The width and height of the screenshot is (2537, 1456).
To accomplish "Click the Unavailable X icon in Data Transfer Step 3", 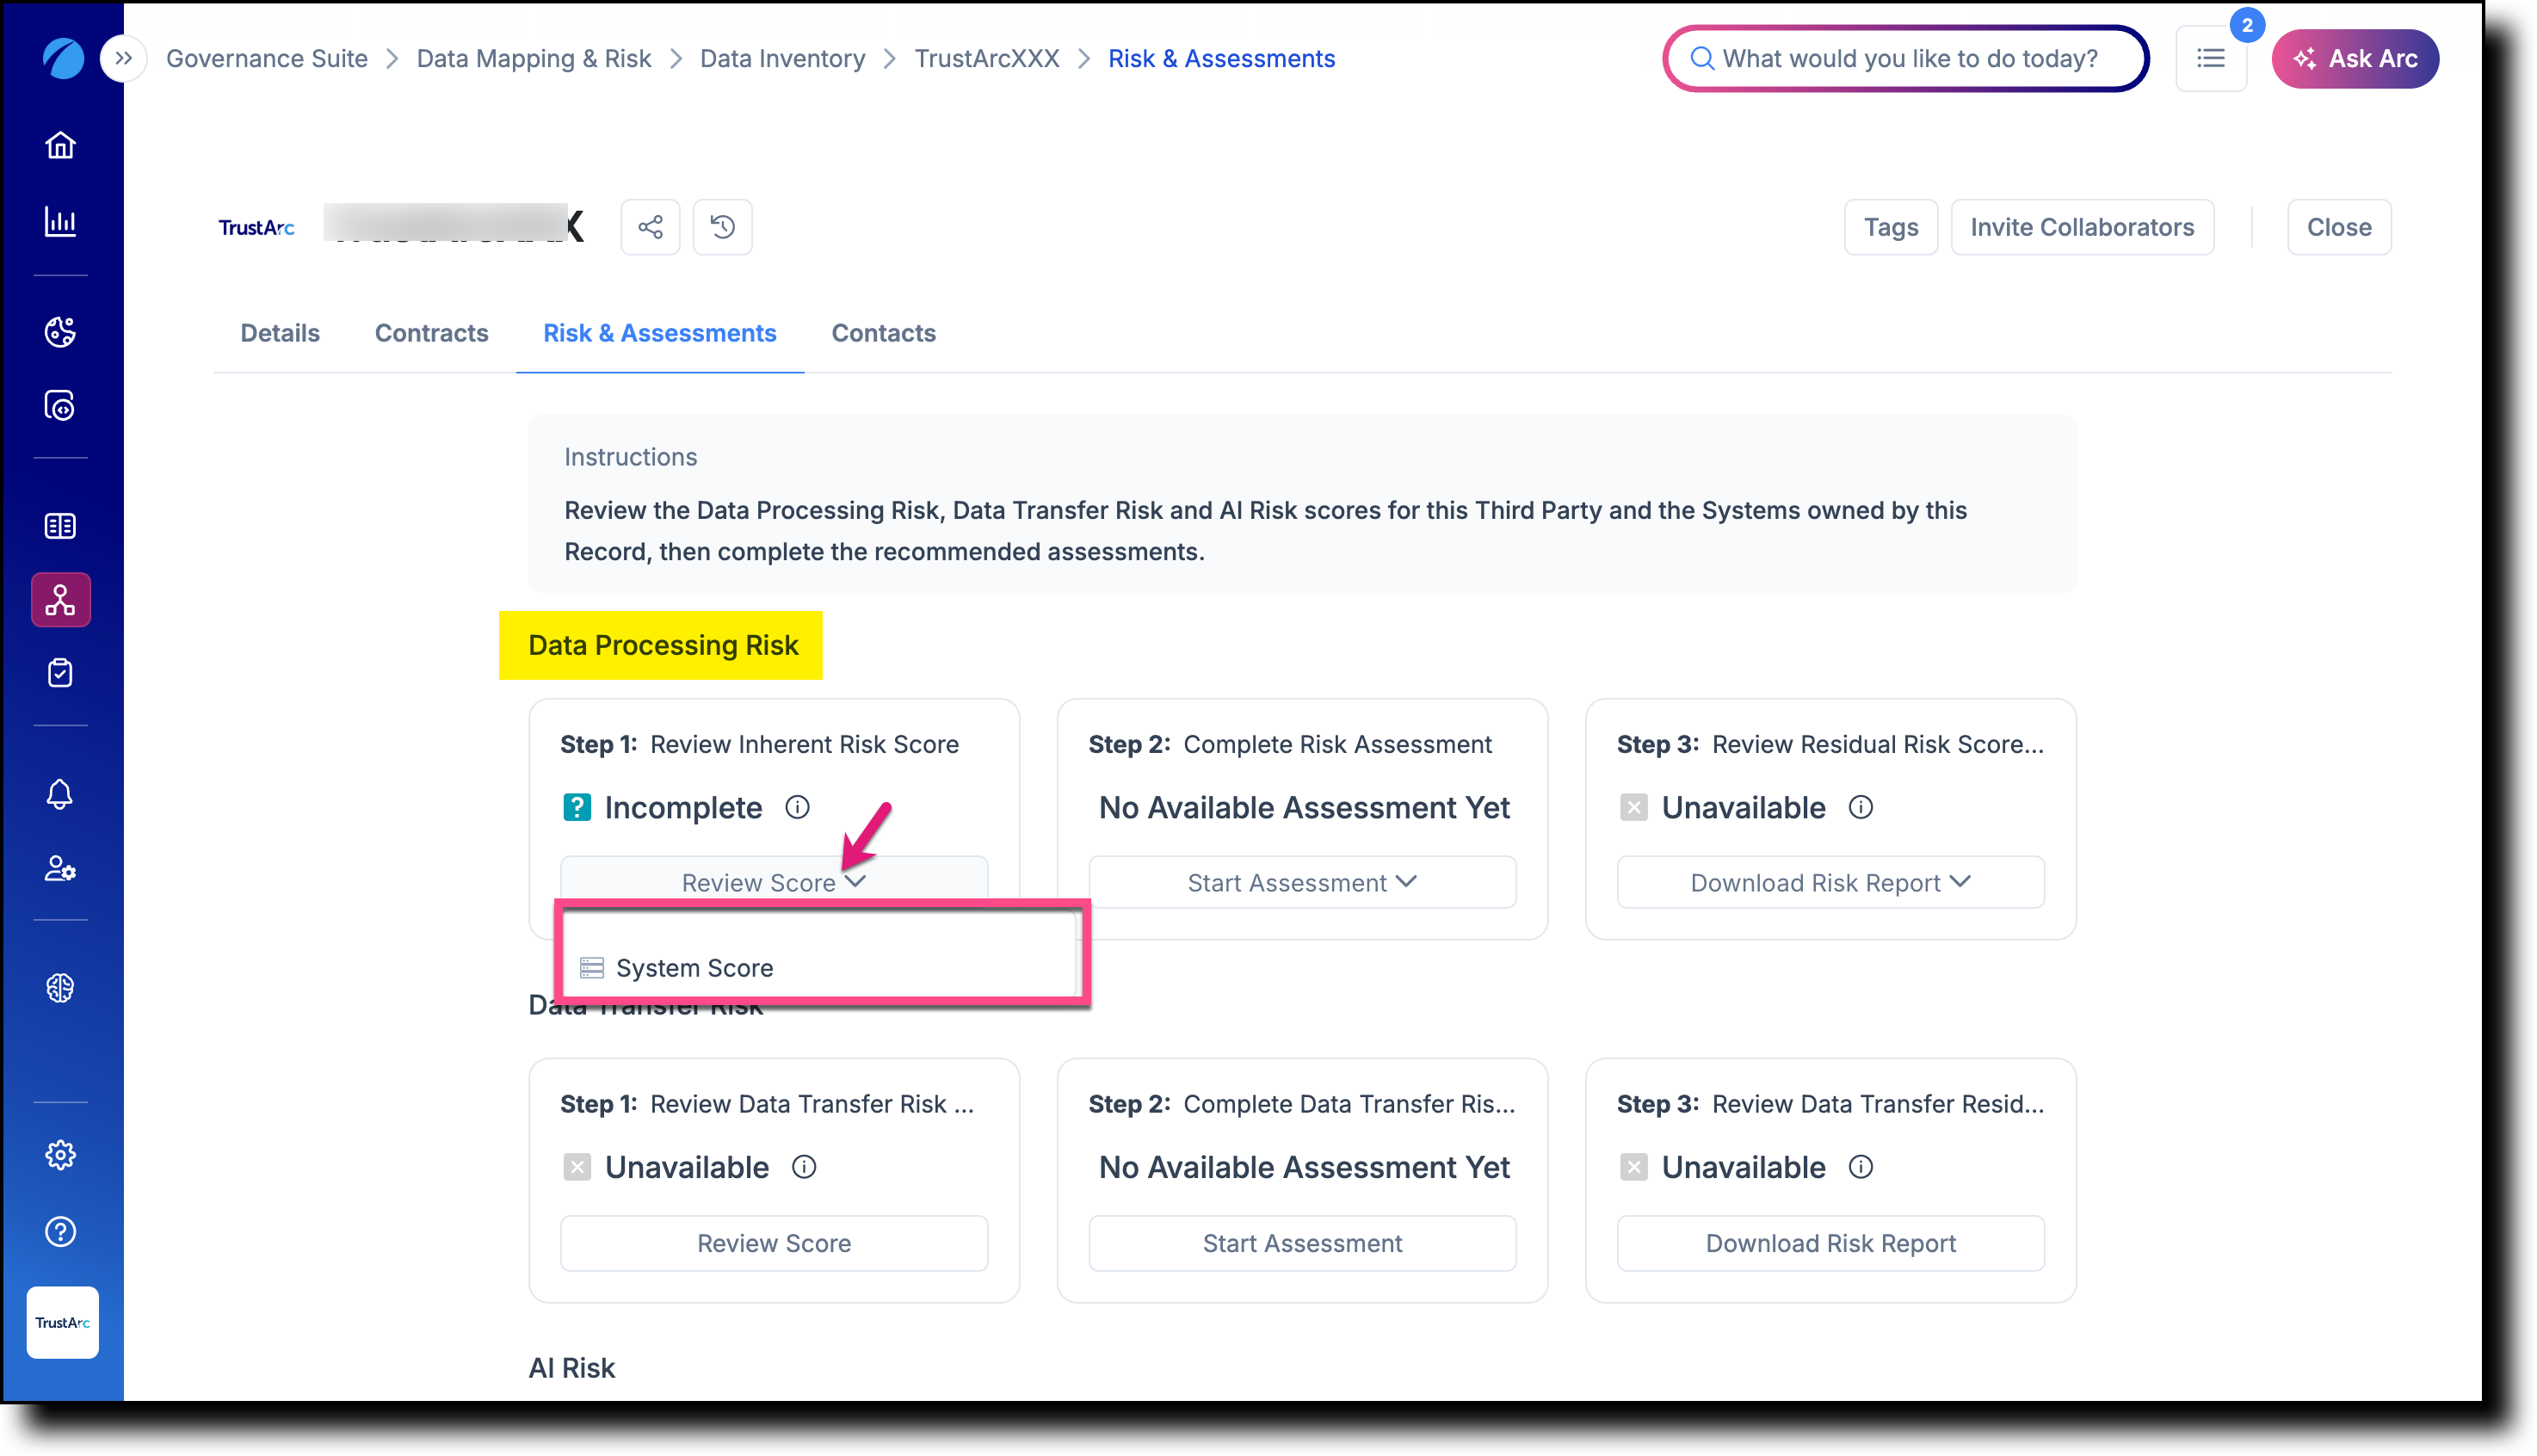I will (1634, 1167).
